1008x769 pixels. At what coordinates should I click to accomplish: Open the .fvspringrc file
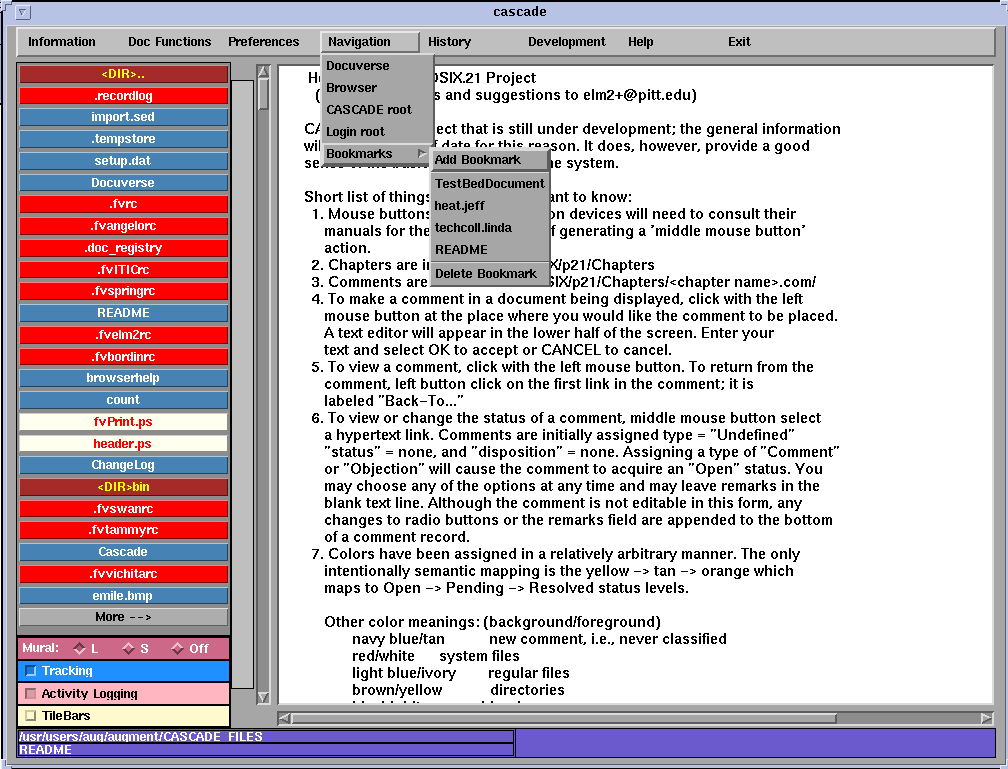[123, 291]
